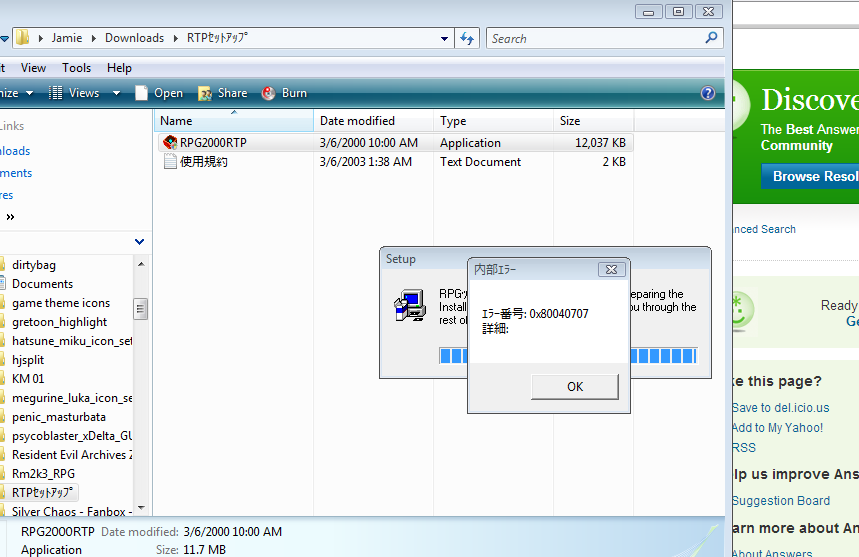The width and height of the screenshot is (859, 557).
Task: Select the hatsune_miku_icon_set folder
Action: 72,341
